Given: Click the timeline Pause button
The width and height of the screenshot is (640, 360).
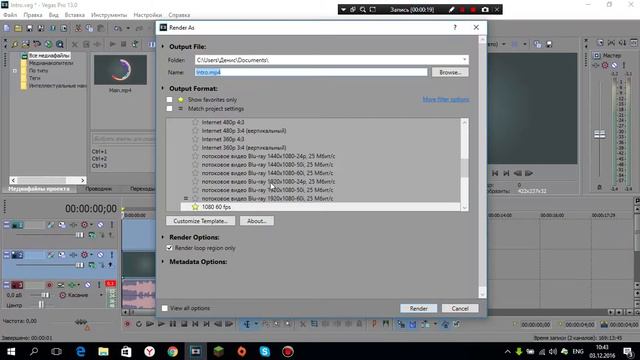Looking at the screenshot, I should tap(173, 324).
